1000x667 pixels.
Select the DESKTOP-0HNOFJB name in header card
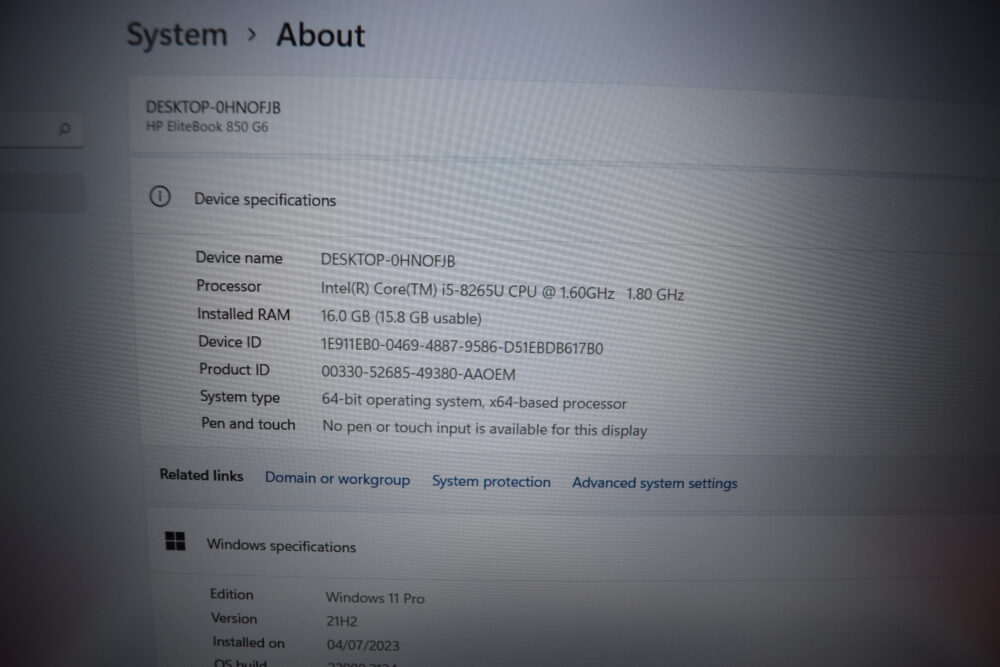(213, 107)
